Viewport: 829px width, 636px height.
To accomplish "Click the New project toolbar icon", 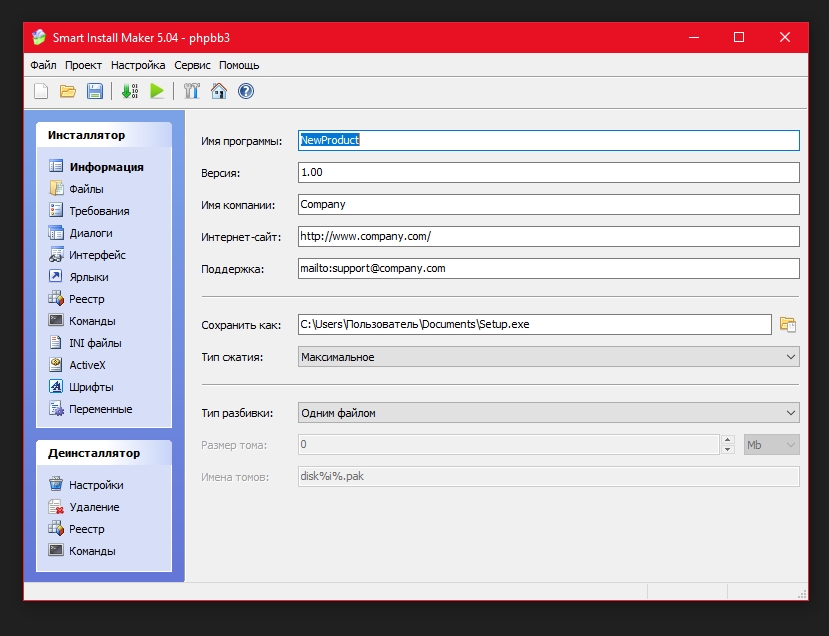I will (41, 92).
